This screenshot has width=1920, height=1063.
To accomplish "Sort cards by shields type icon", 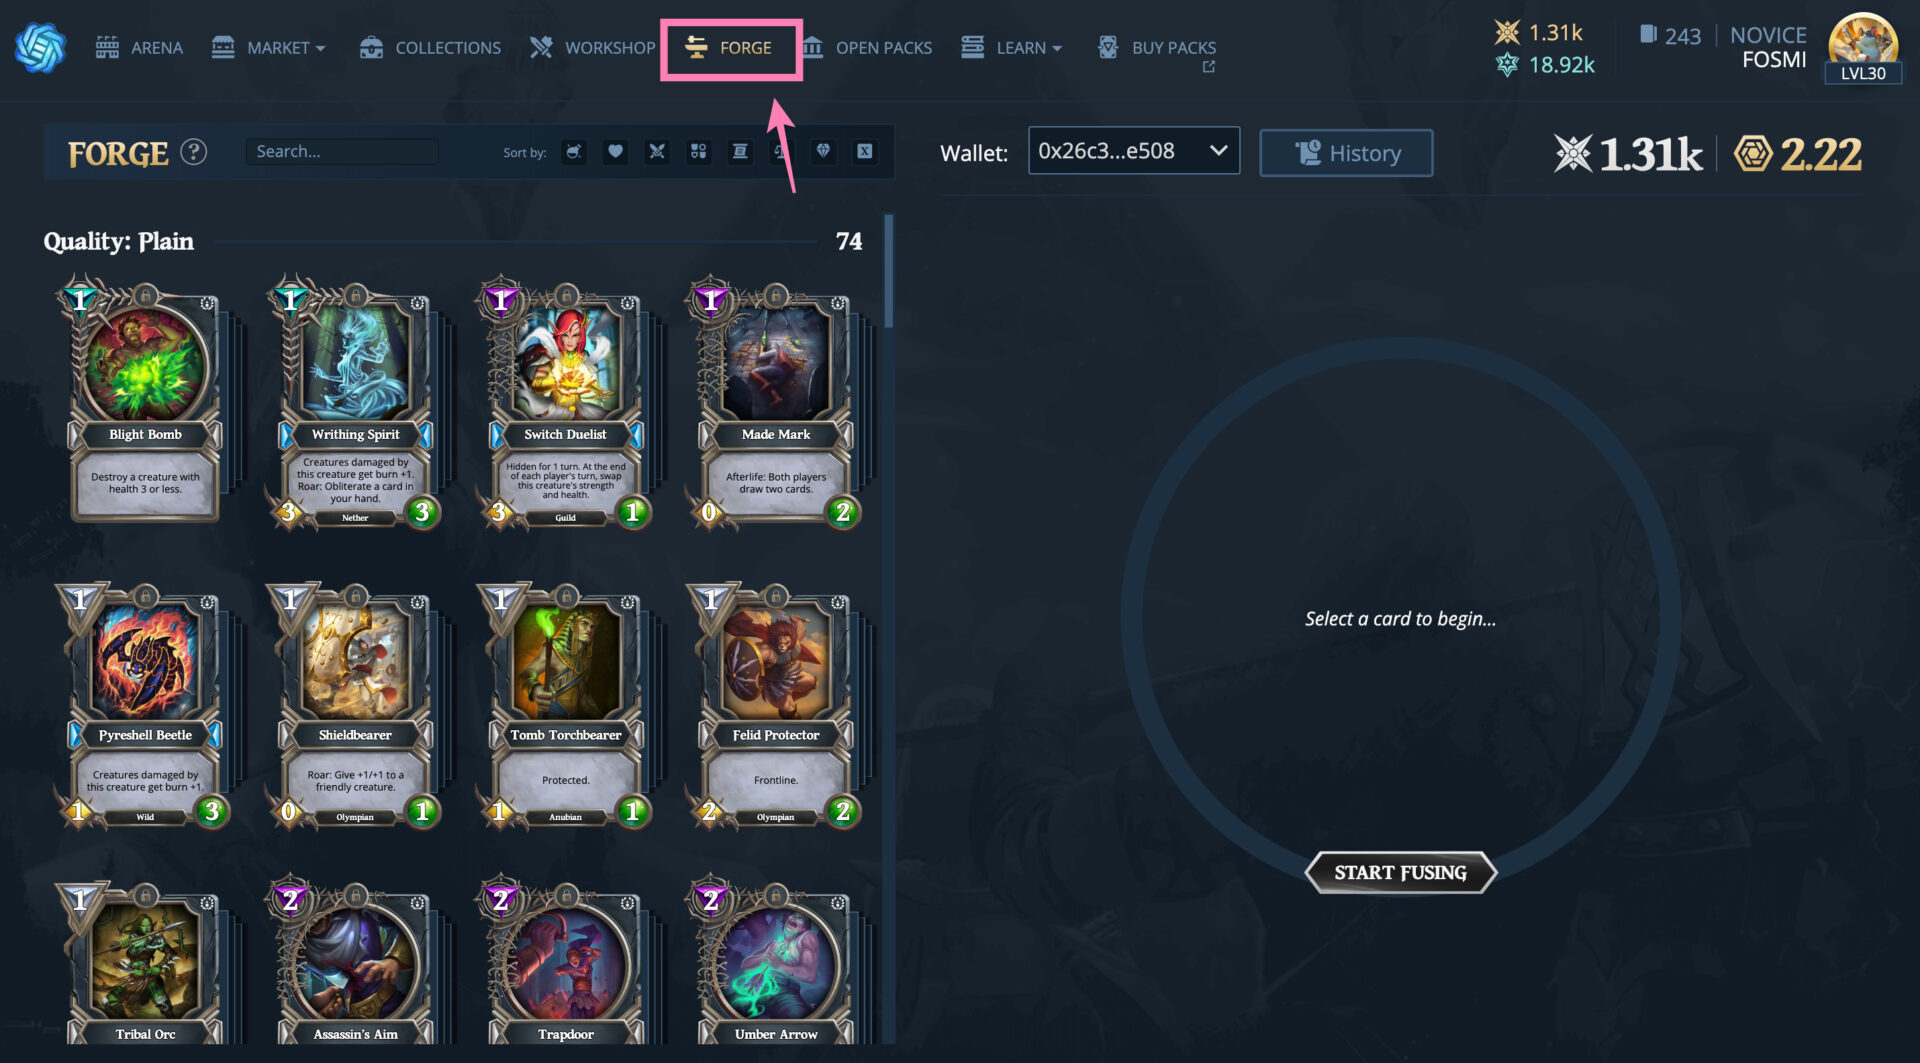I will pyautogui.click(x=699, y=152).
